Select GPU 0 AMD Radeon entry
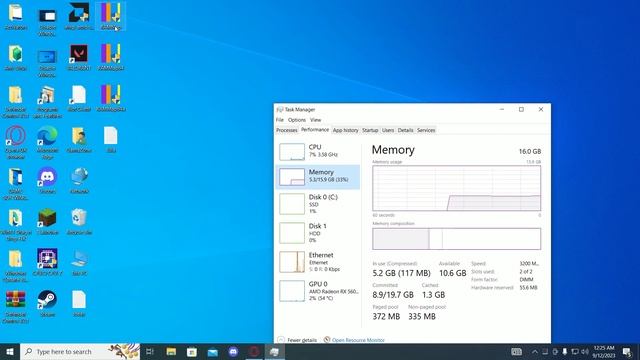This screenshot has height=360, width=640. click(318, 291)
